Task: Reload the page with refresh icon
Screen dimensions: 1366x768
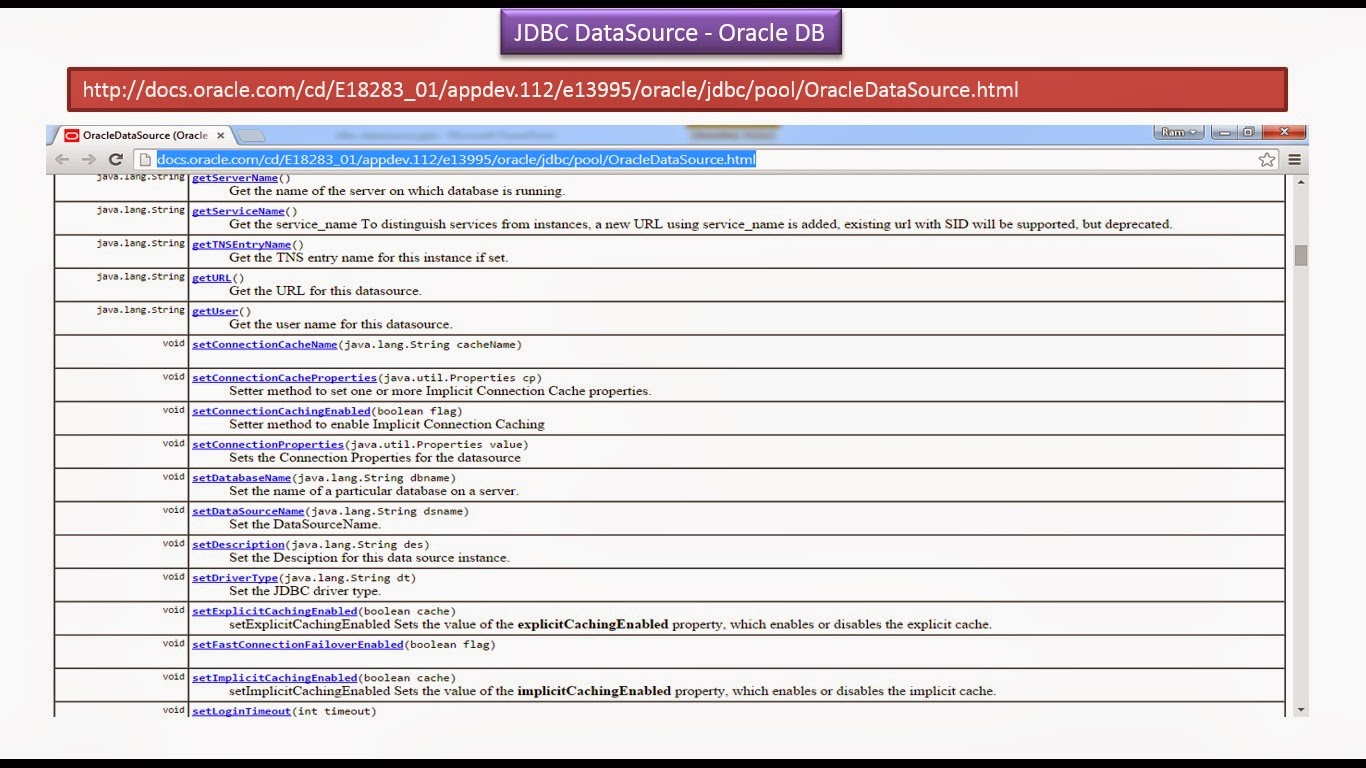Action: click(115, 159)
